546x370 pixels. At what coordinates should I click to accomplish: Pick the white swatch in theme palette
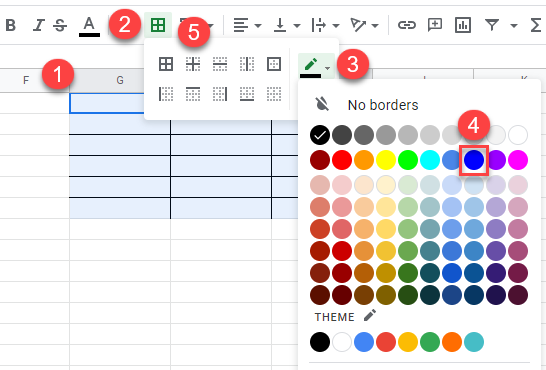(x=342, y=342)
